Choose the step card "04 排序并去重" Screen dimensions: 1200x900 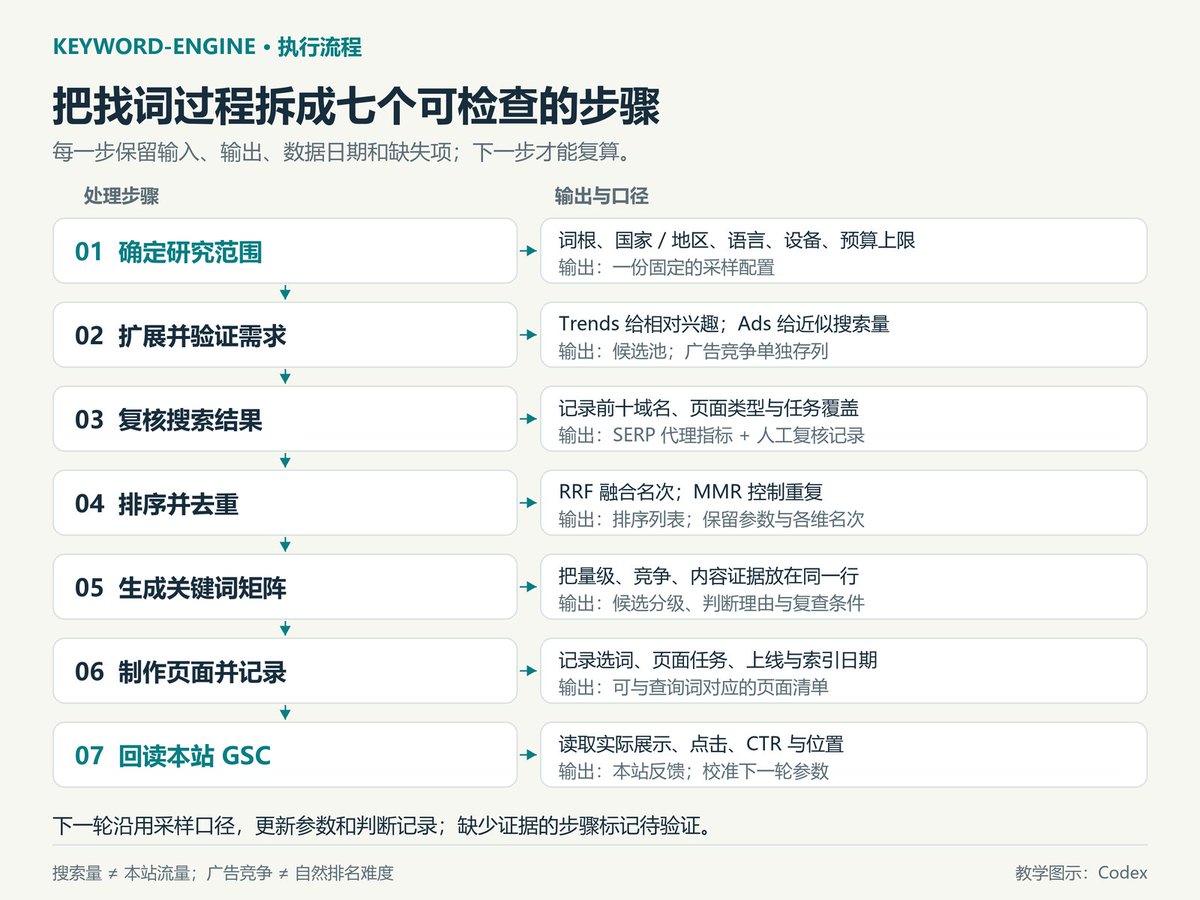(285, 503)
